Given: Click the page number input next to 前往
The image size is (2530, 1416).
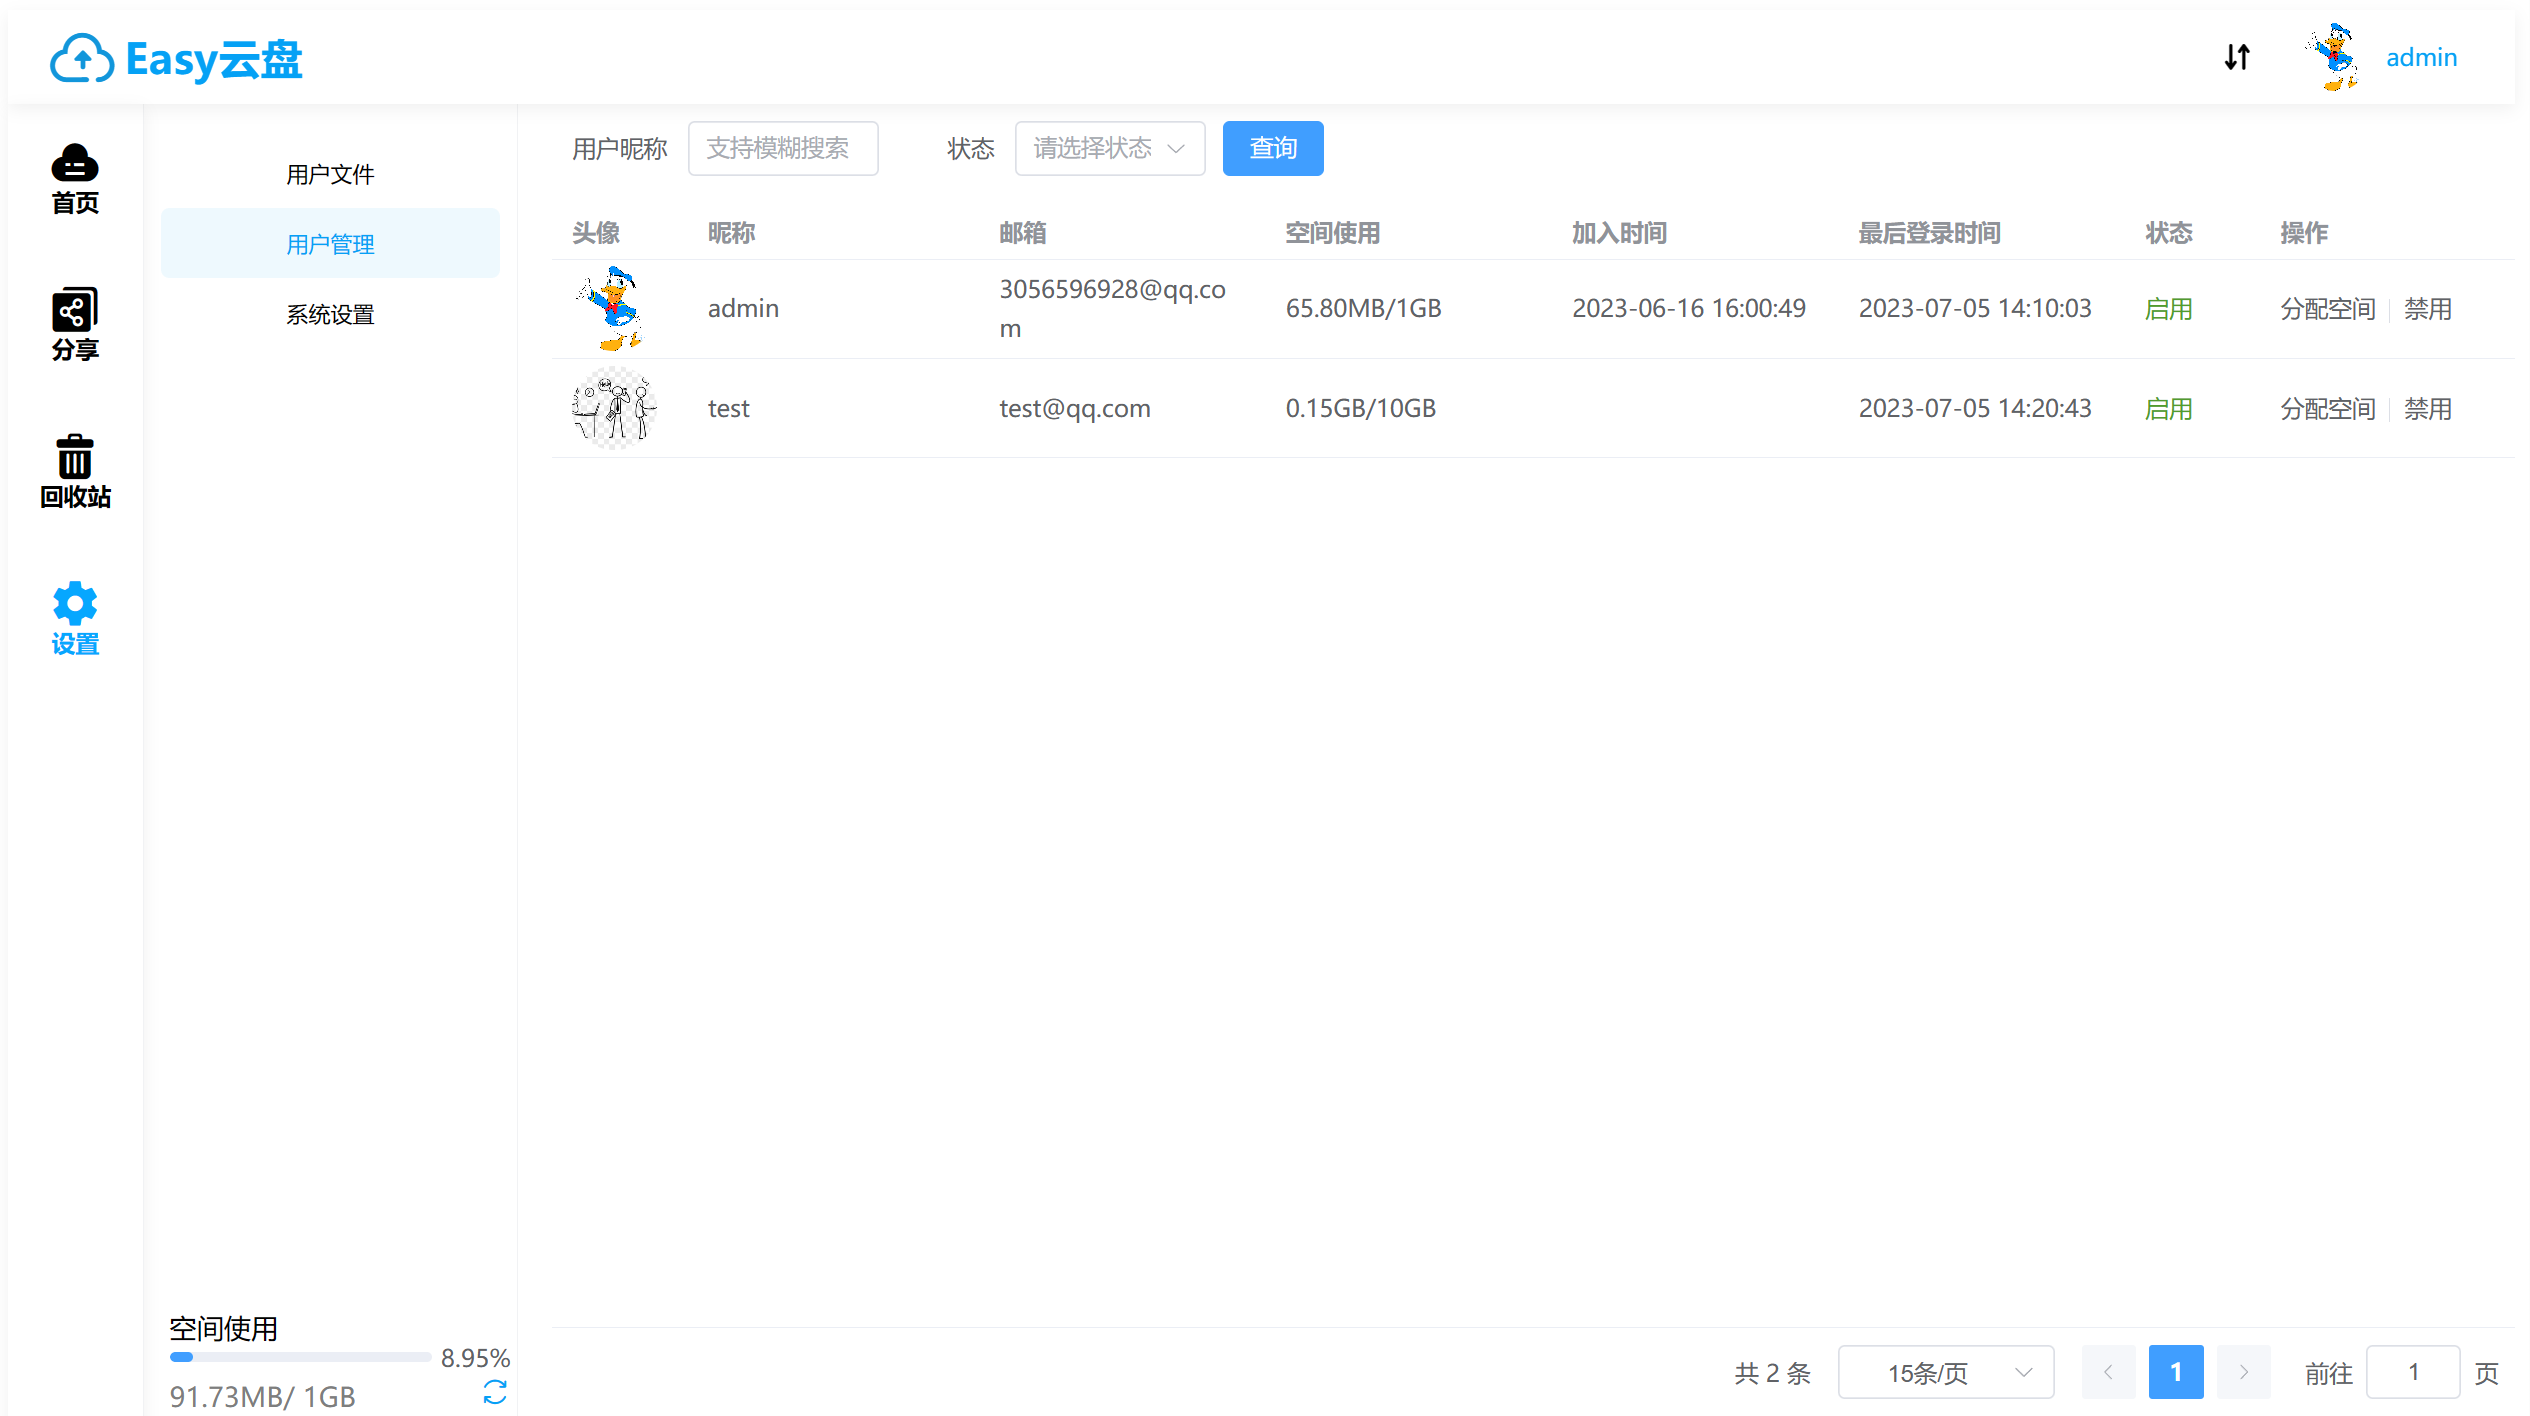Looking at the screenshot, I should (2412, 1372).
